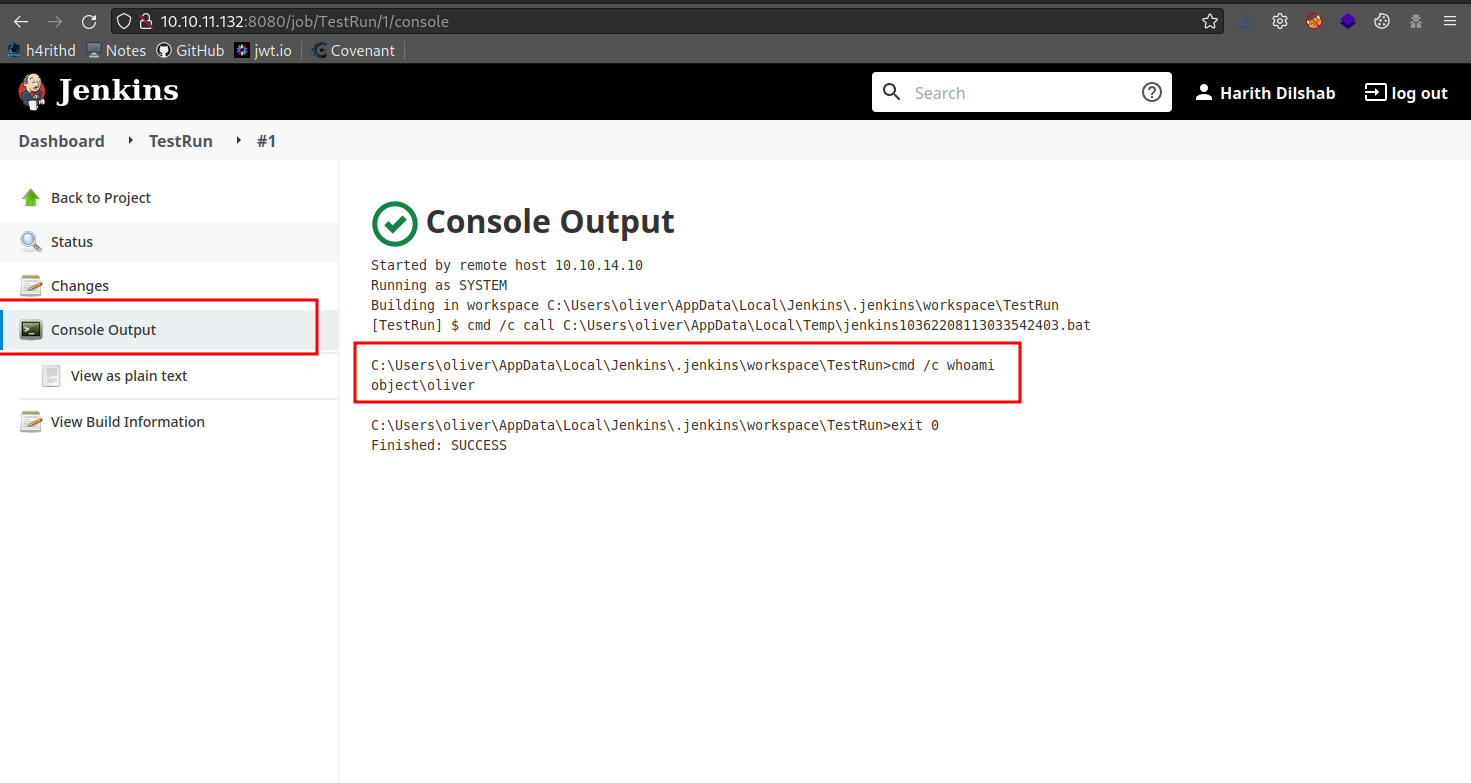Open the cookie editor extension icon

click(1382, 21)
